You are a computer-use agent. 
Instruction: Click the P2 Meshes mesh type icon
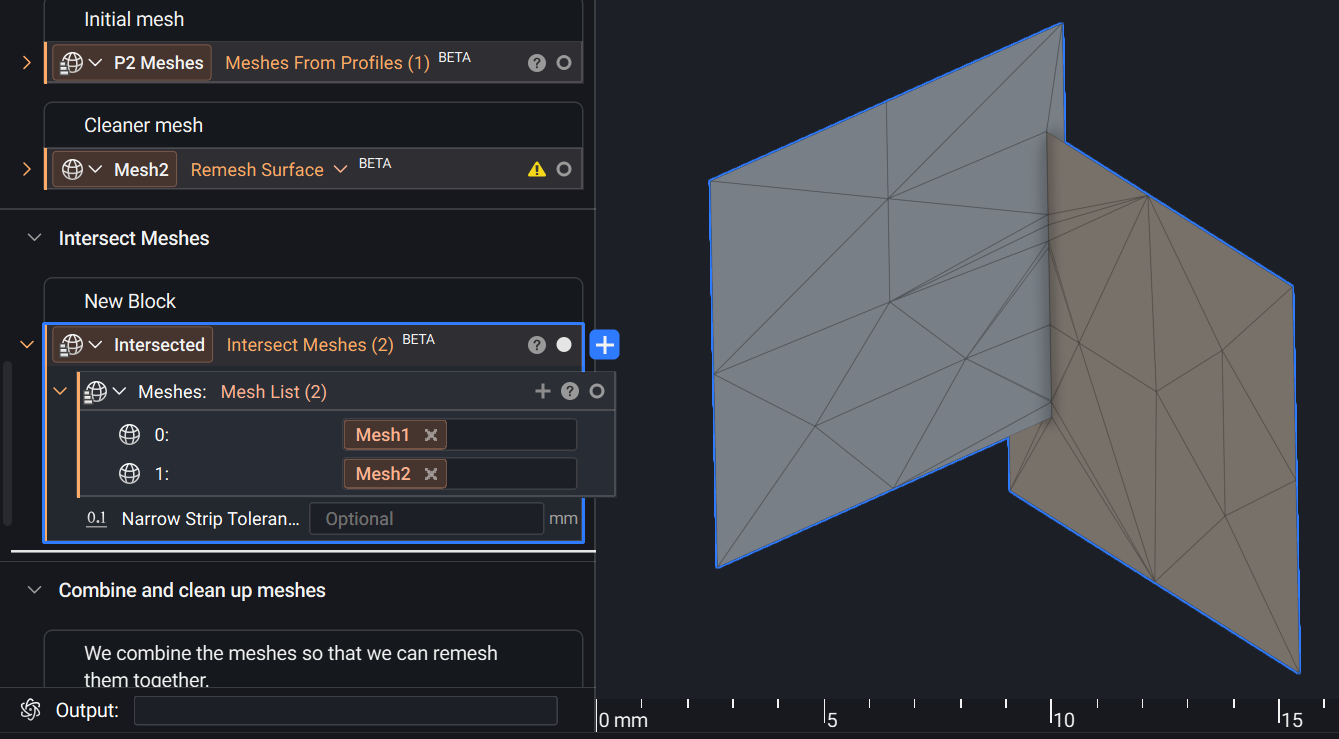(x=71, y=63)
